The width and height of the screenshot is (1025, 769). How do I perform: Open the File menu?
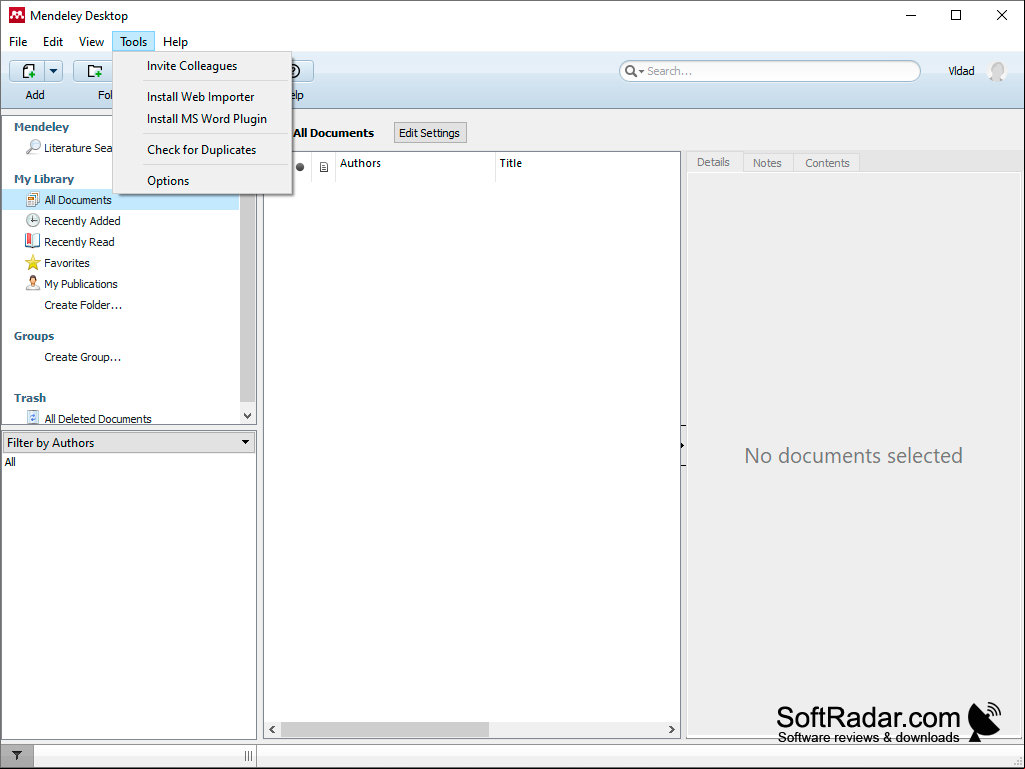tap(18, 42)
